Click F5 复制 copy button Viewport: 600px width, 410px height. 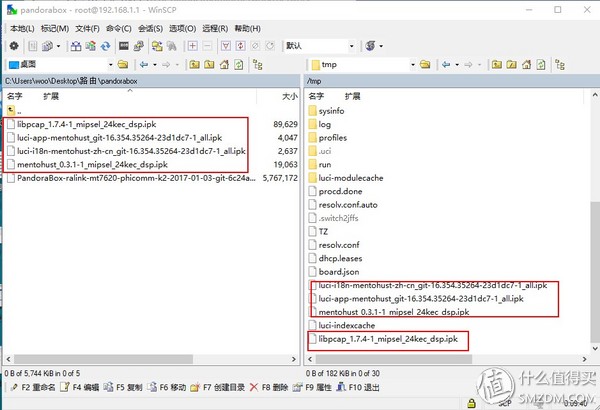(123, 387)
